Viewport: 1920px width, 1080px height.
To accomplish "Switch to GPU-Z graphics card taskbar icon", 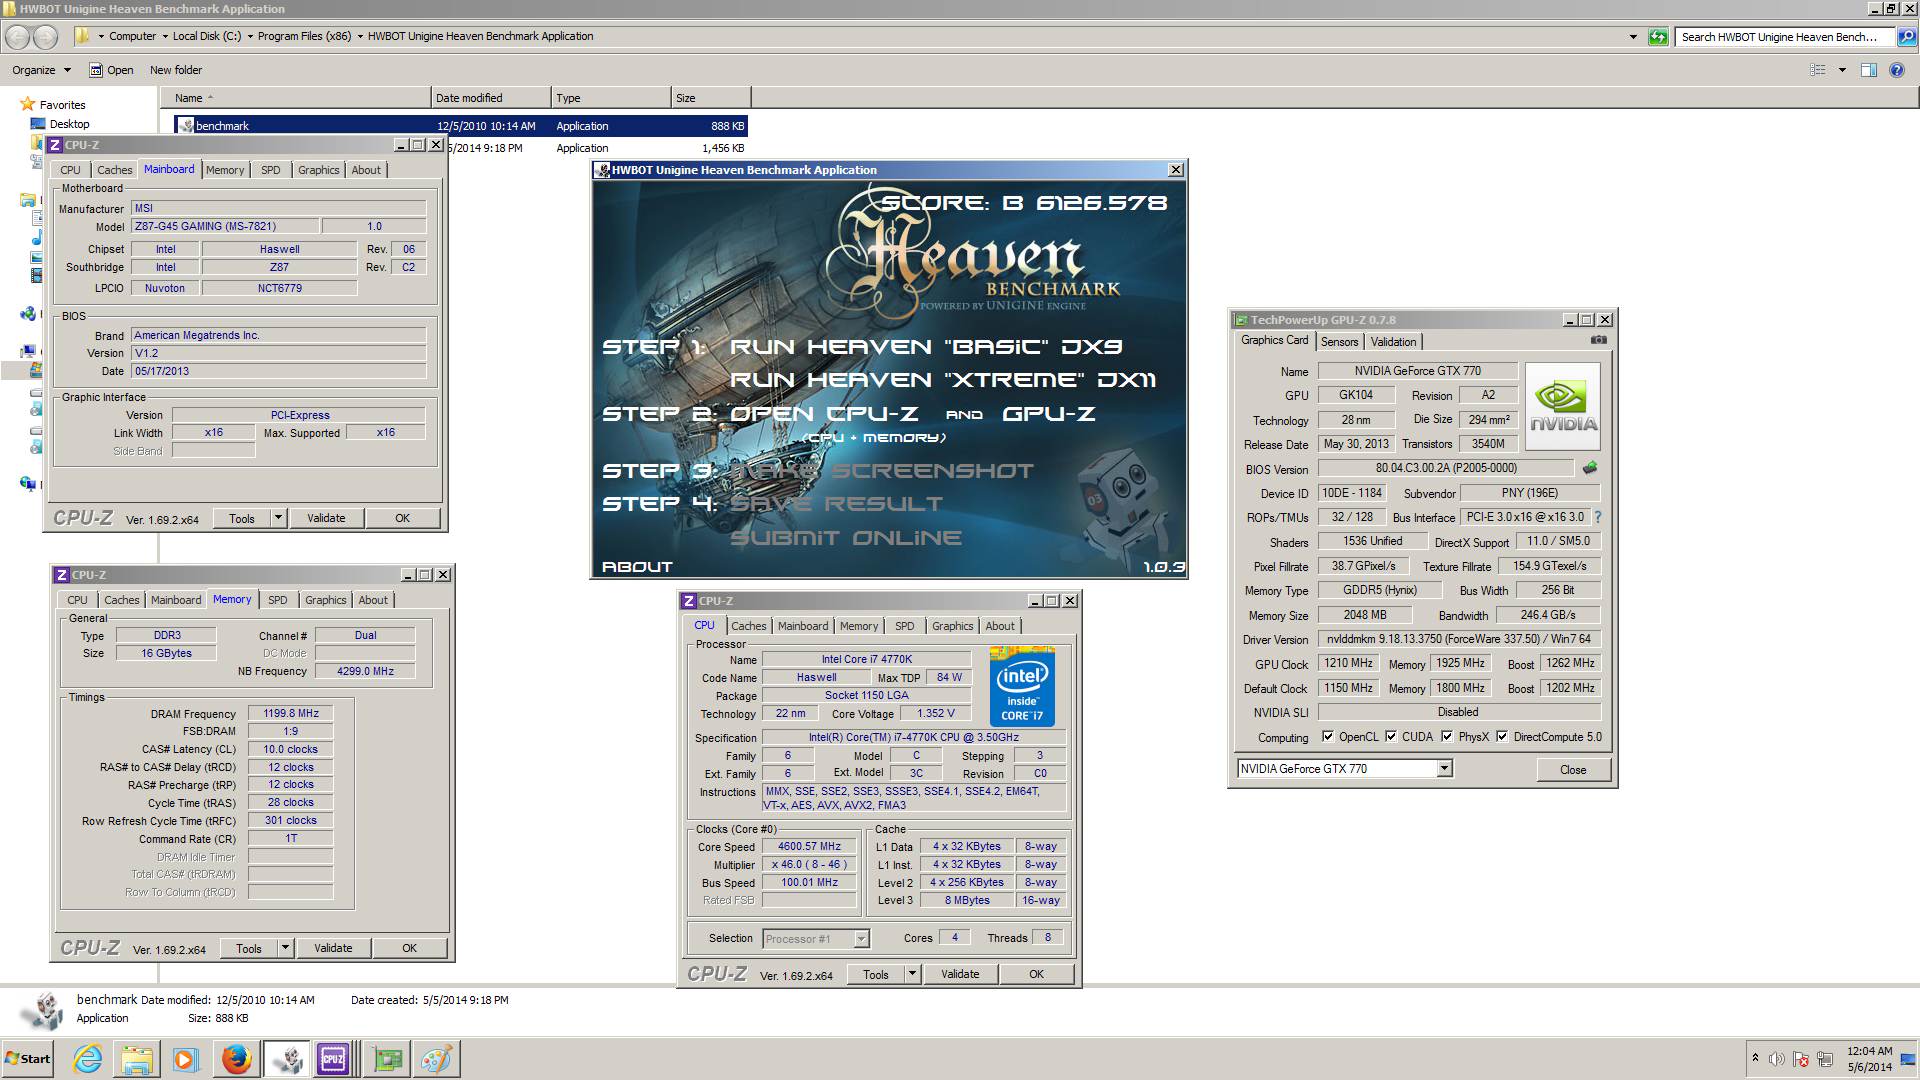I will pyautogui.click(x=386, y=1059).
